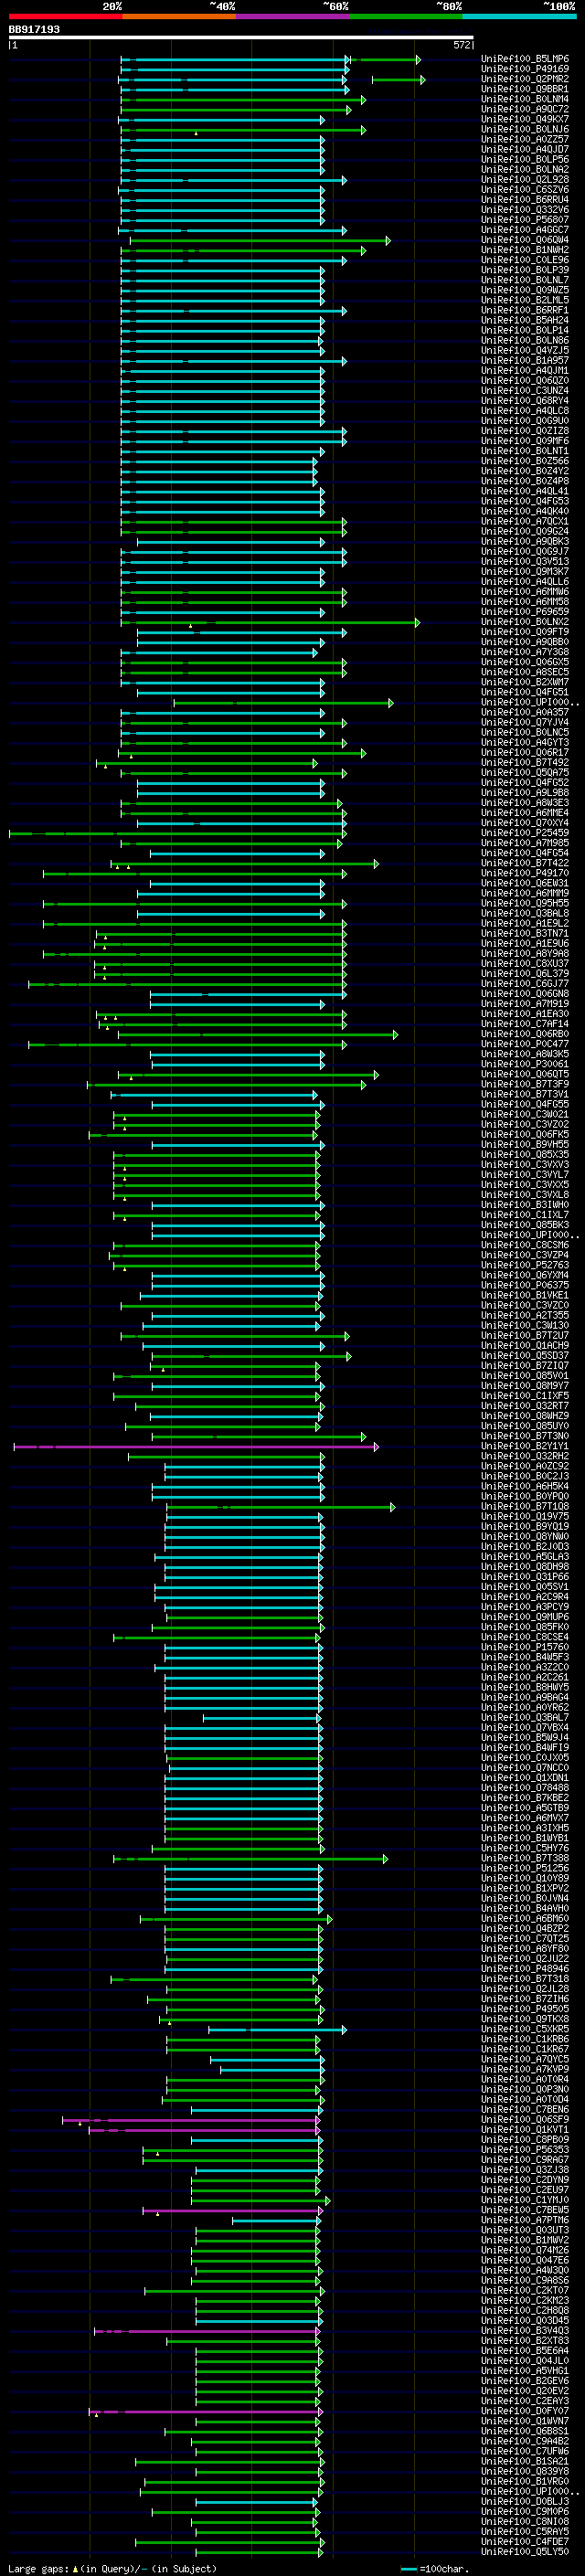Click the =100char. scale legend
The height and width of the screenshot is (2576, 585).
434,2568
